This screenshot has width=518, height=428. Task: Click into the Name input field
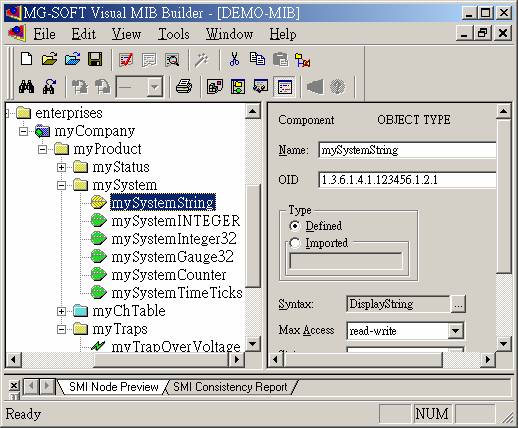pyautogui.click(x=407, y=150)
